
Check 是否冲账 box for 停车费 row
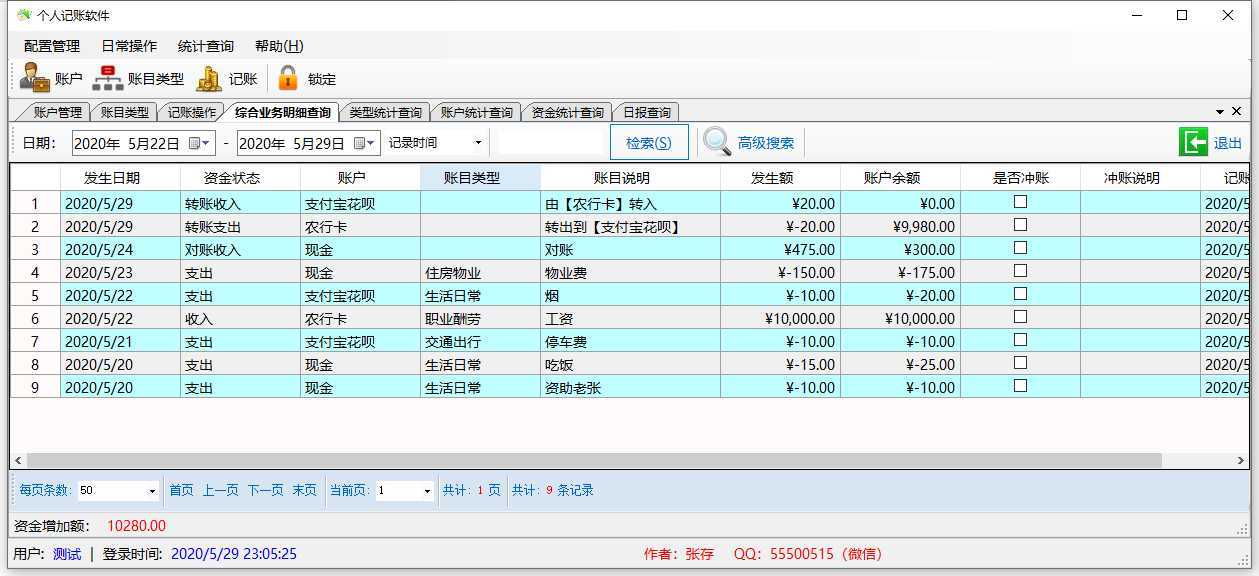click(x=1020, y=340)
